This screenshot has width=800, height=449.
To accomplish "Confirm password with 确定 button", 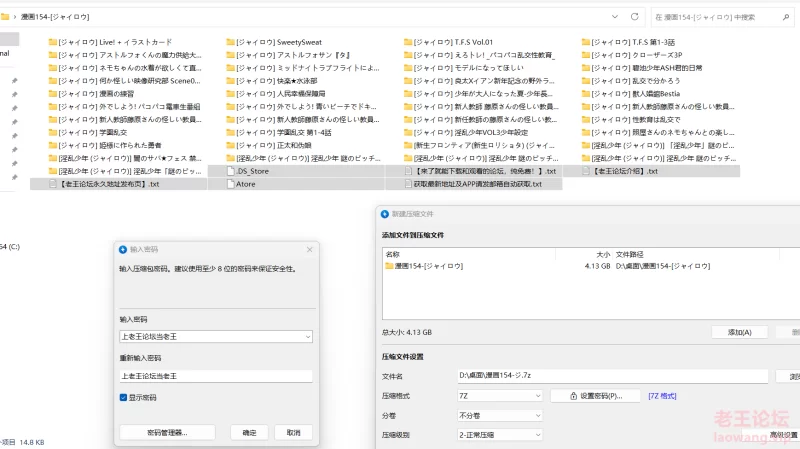I will click(249, 433).
